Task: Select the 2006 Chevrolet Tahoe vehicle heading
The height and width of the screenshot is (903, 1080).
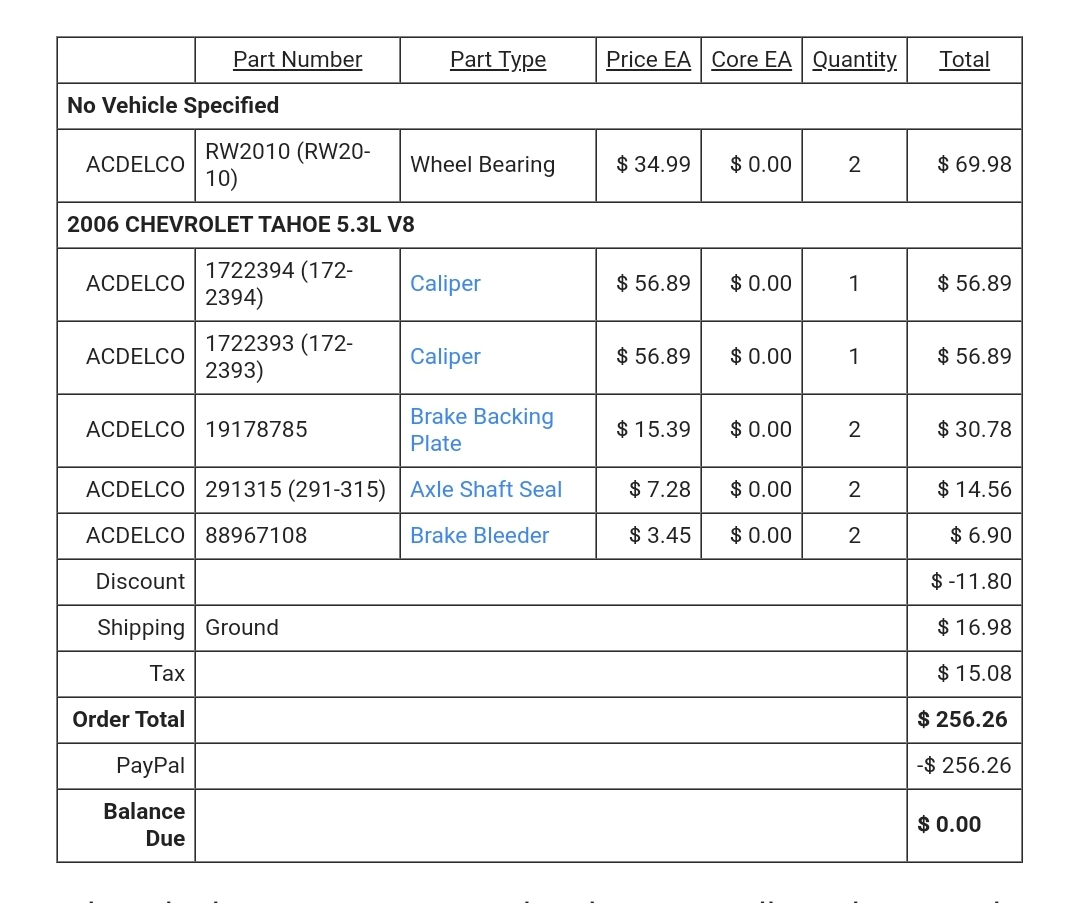Action: tap(241, 225)
